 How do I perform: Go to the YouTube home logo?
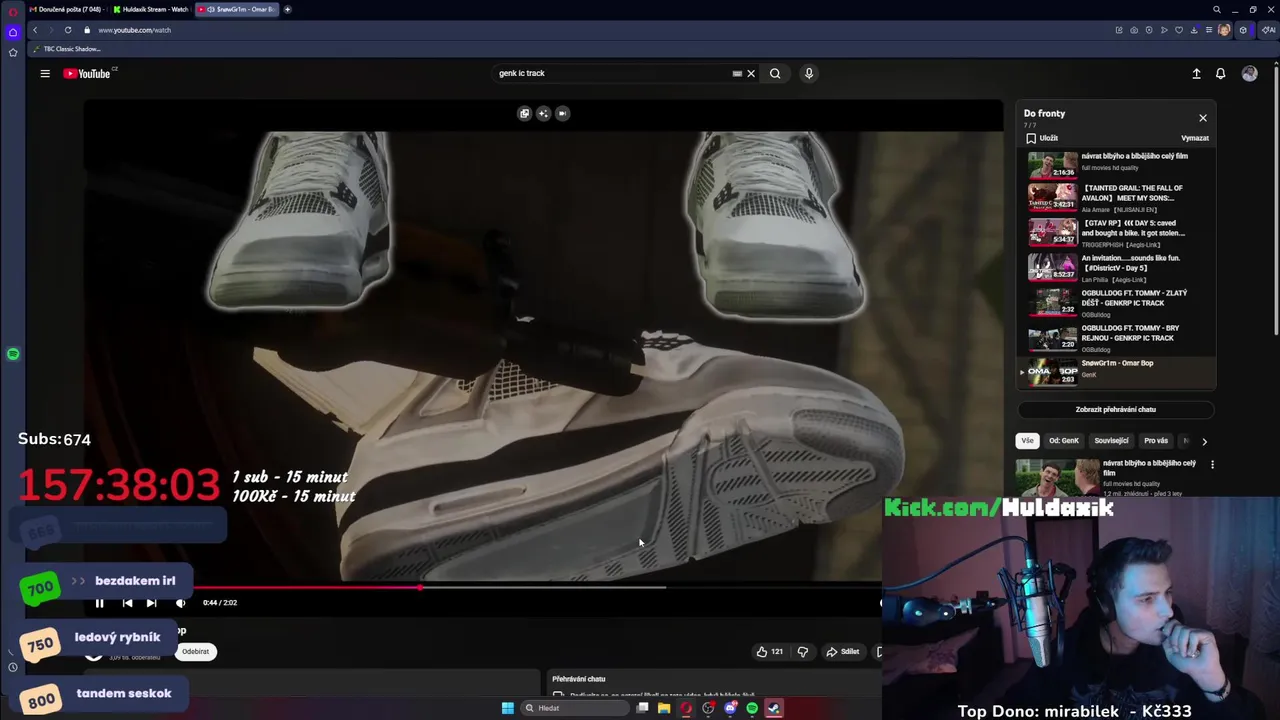(89, 73)
